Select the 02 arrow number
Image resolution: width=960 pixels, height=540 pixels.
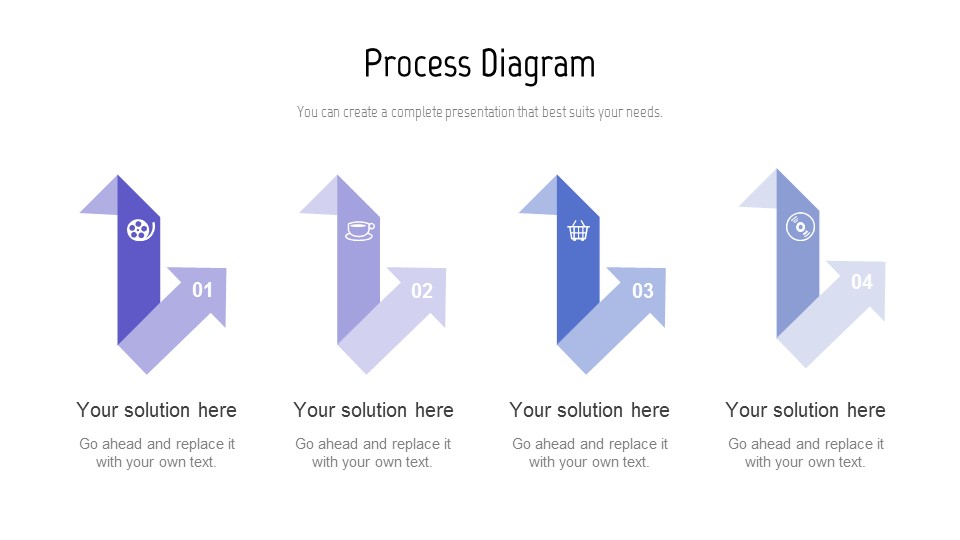tap(422, 290)
